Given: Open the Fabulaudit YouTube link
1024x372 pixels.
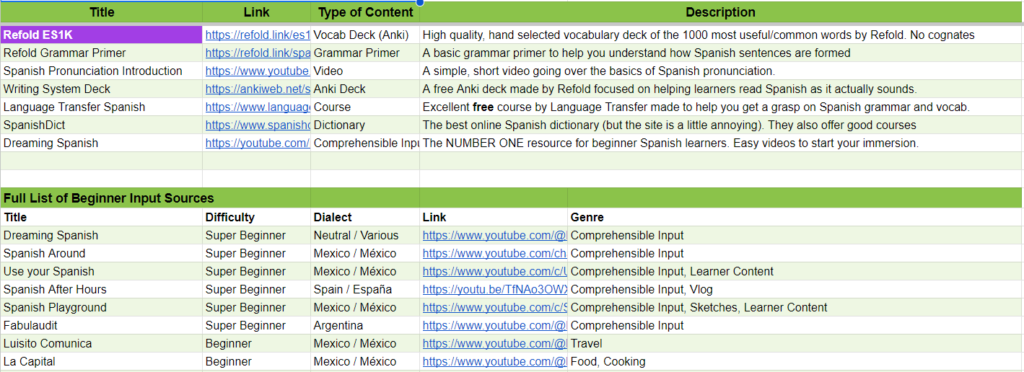Looking at the screenshot, I should 495,325.
